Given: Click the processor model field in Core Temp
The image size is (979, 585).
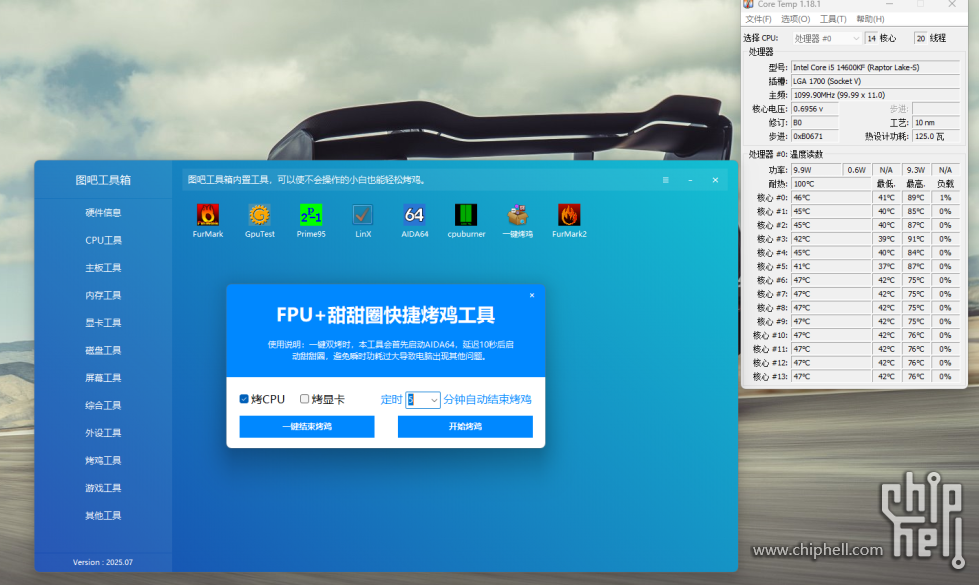Looking at the screenshot, I should coord(875,67).
